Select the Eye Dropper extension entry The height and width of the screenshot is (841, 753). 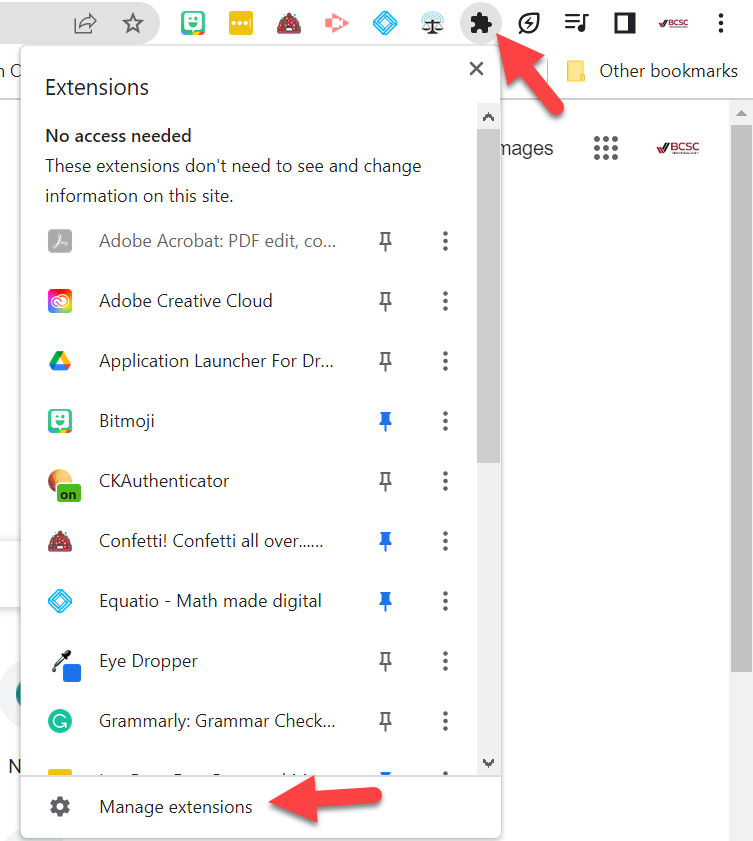click(x=149, y=661)
